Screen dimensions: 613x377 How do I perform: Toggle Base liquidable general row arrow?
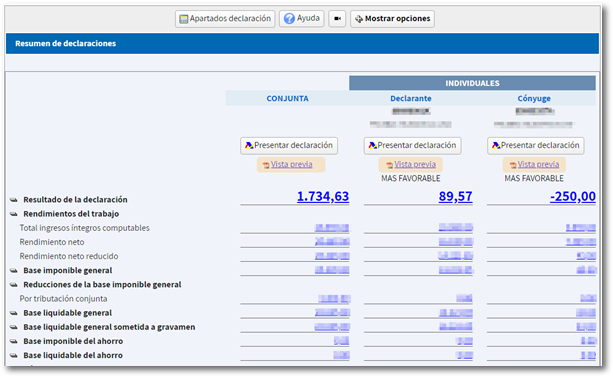pos(14,313)
